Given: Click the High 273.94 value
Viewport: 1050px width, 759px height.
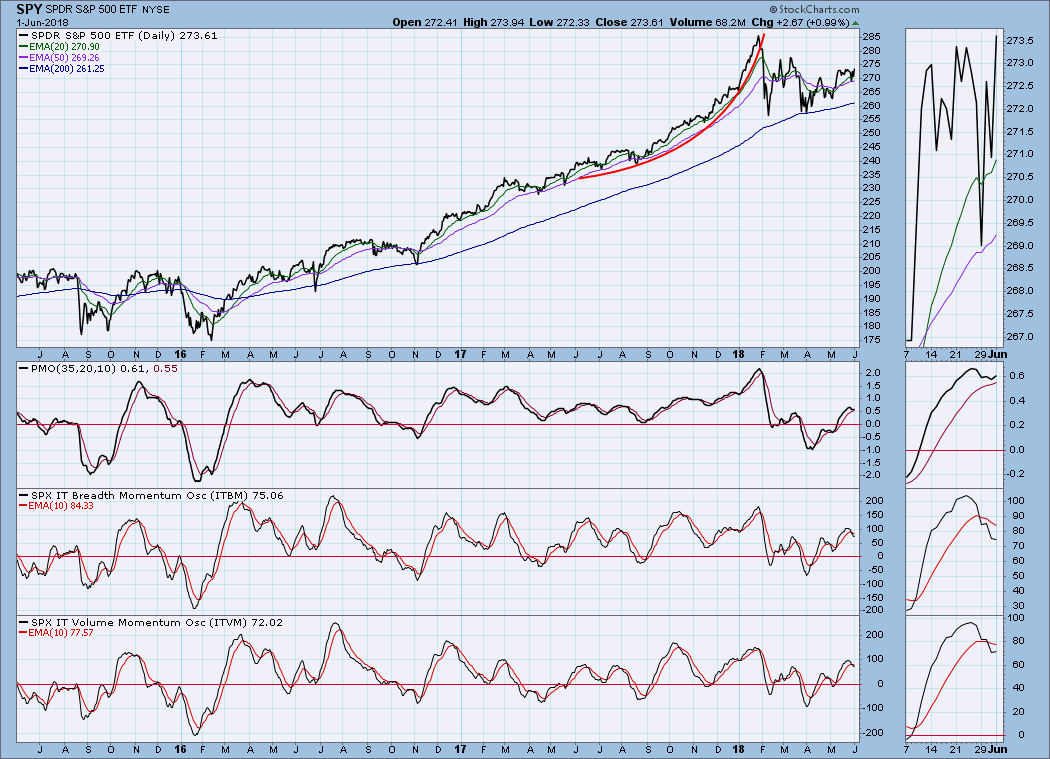Looking at the screenshot, I should click(x=494, y=22).
